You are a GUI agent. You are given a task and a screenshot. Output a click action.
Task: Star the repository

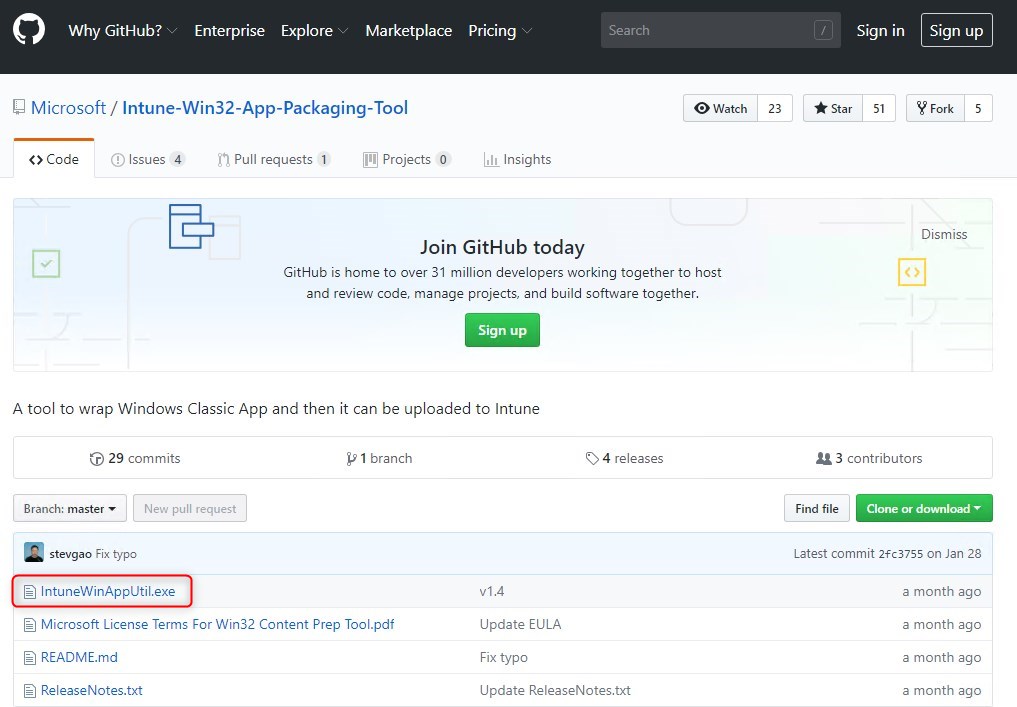(833, 108)
